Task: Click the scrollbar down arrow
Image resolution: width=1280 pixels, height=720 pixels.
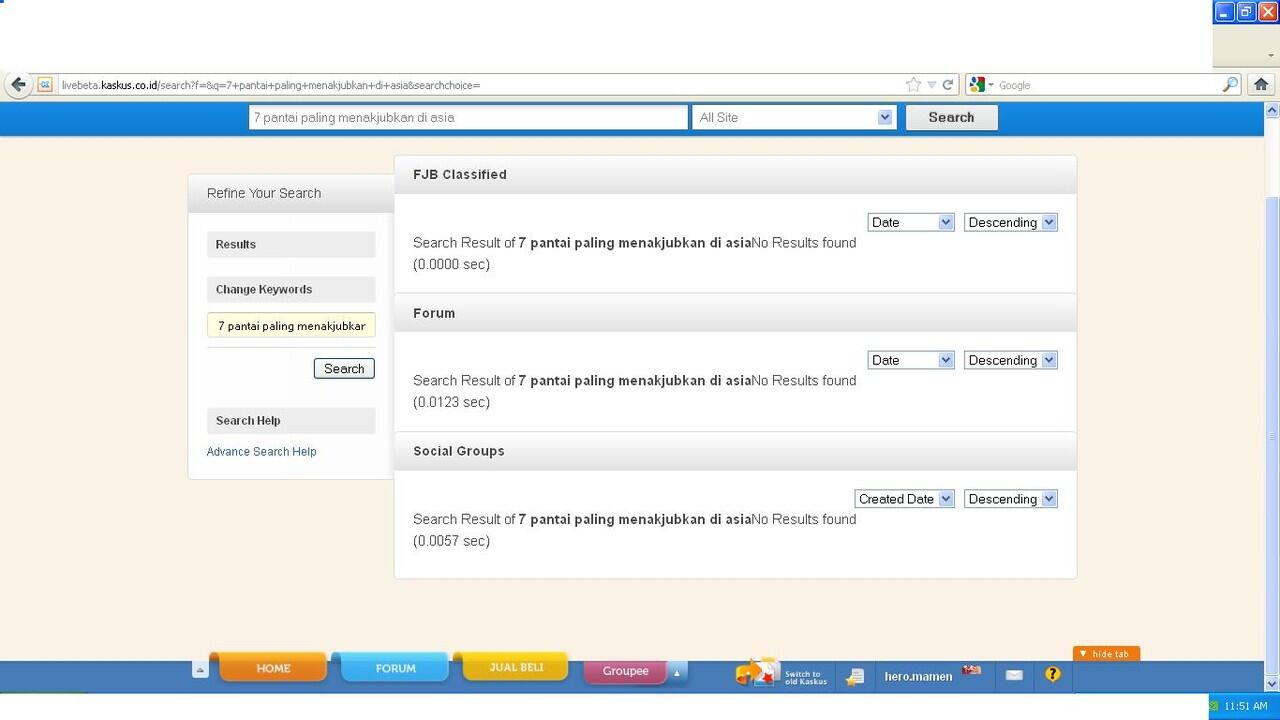Action: [1272, 684]
